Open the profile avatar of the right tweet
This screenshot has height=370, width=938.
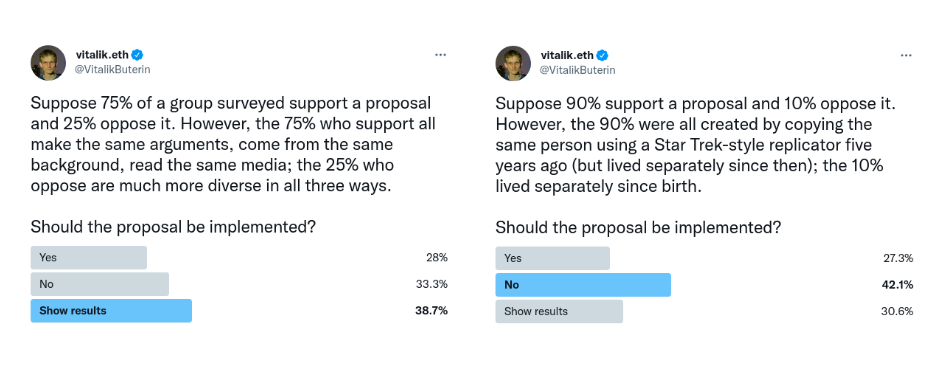(x=513, y=63)
